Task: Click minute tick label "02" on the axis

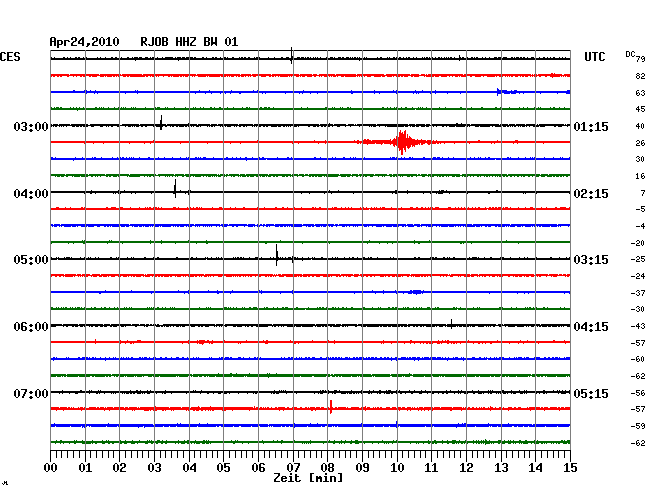Action: point(119,468)
